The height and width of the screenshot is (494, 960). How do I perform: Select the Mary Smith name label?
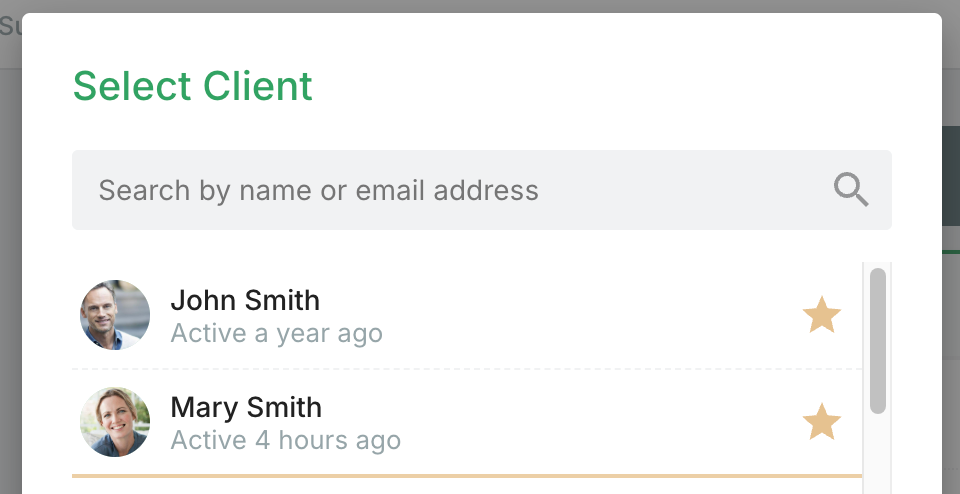[x=246, y=407]
